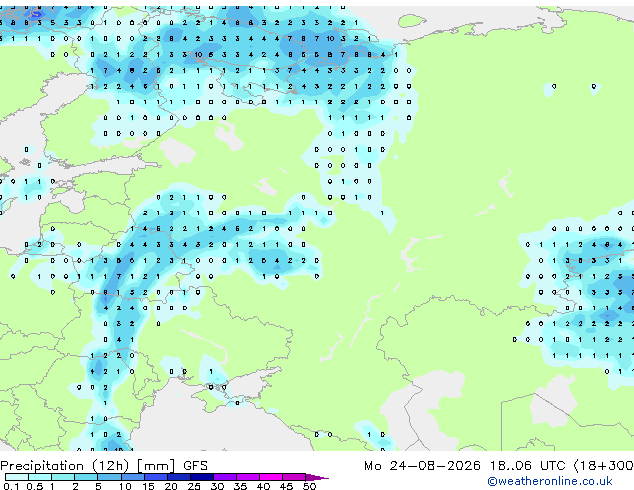Pick the 35–40 mm legend color swatch
This screenshot has width=634, height=490.
click(x=248, y=477)
